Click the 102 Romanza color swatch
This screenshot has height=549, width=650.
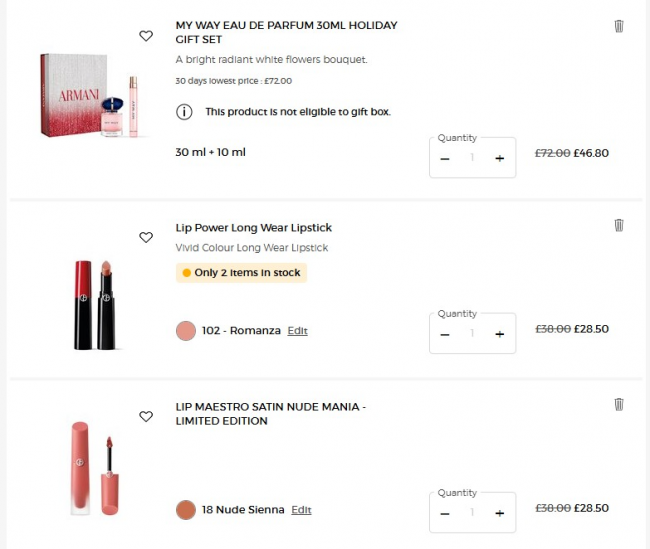[185, 331]
